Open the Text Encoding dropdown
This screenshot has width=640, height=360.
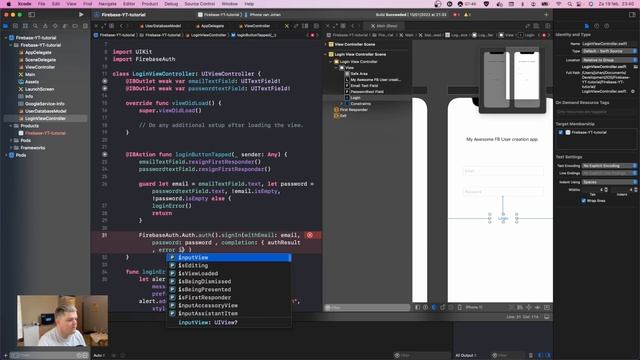pos(609,166)
